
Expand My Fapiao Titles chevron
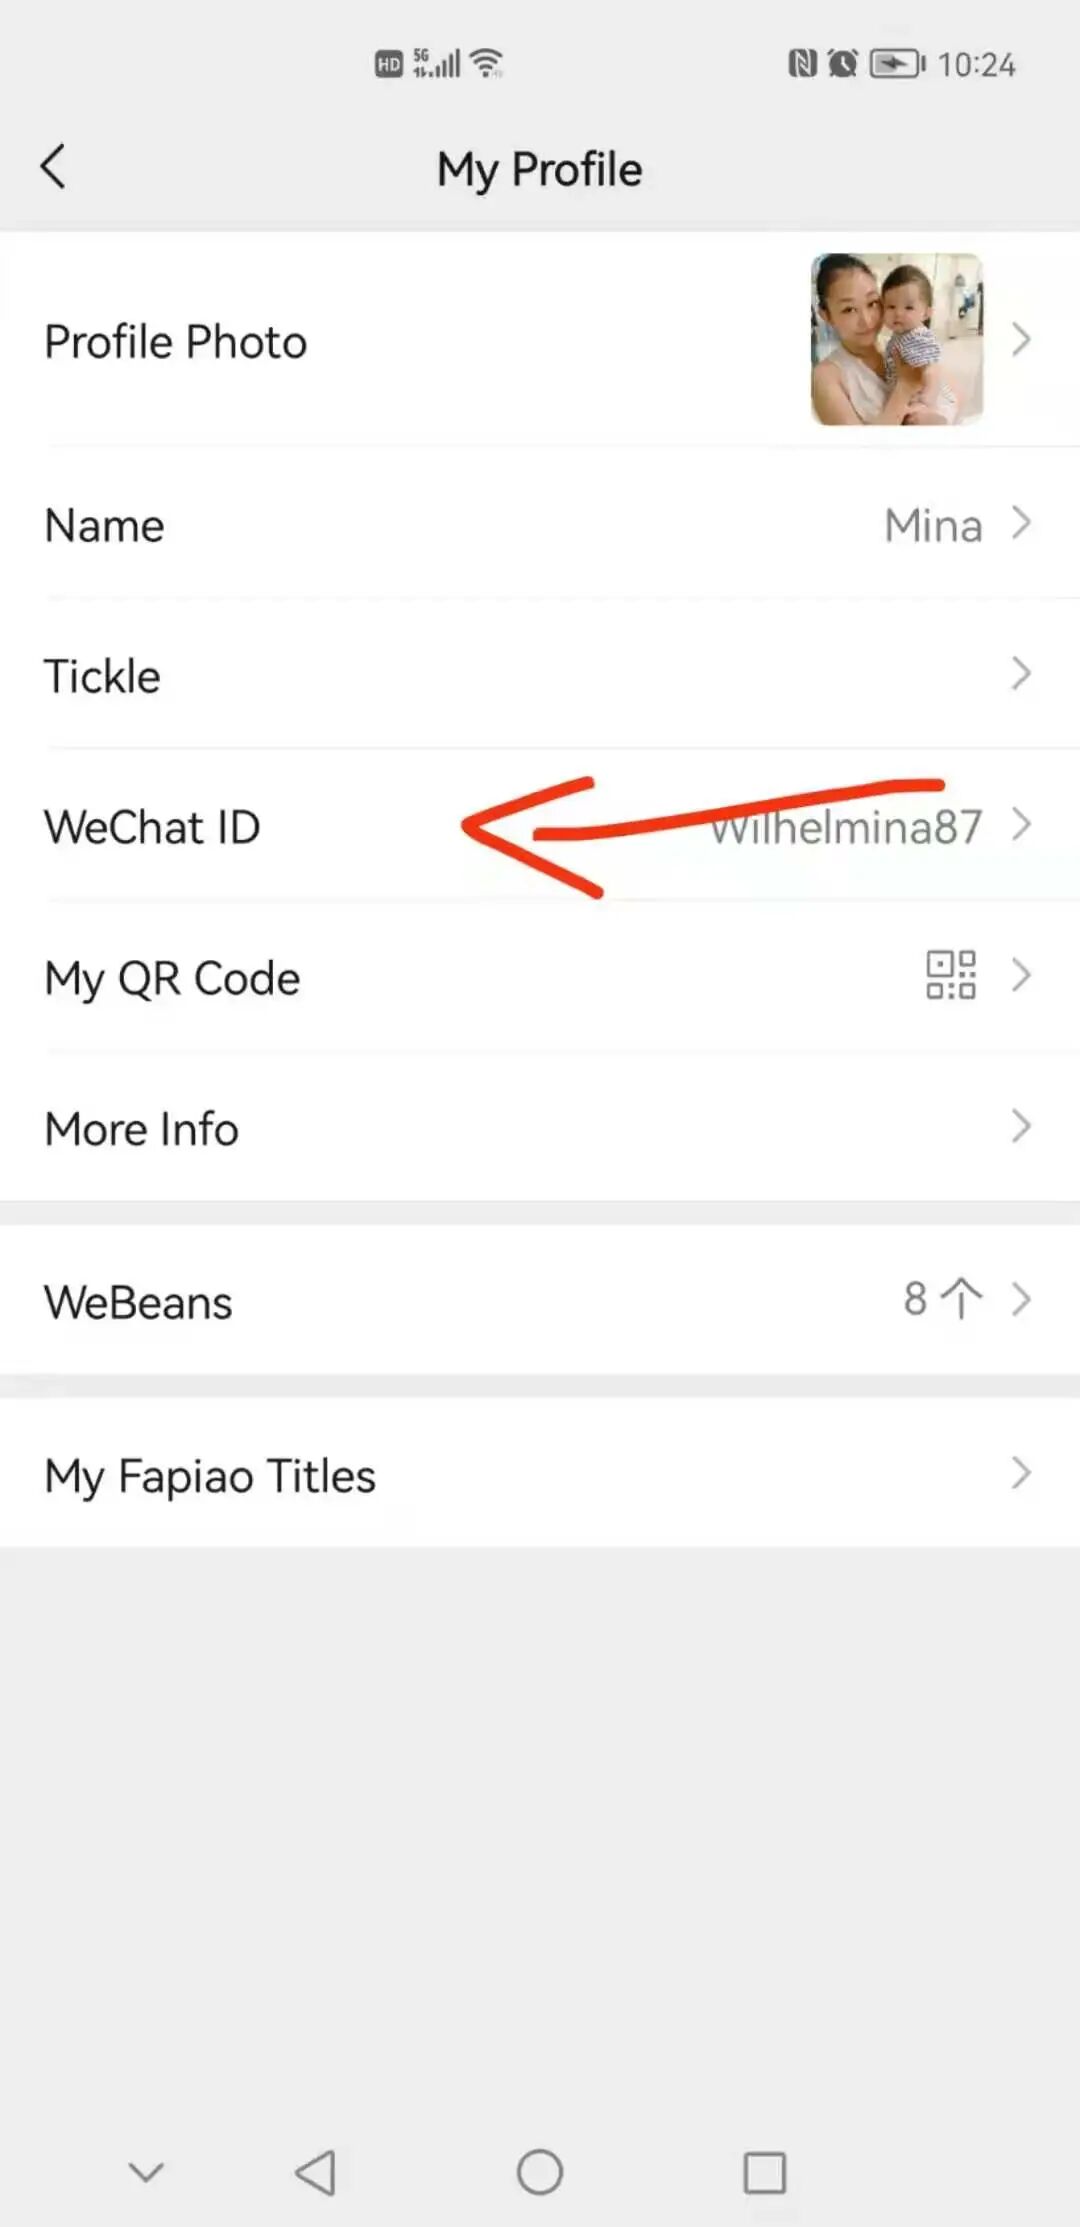tap(1021, 1473)
